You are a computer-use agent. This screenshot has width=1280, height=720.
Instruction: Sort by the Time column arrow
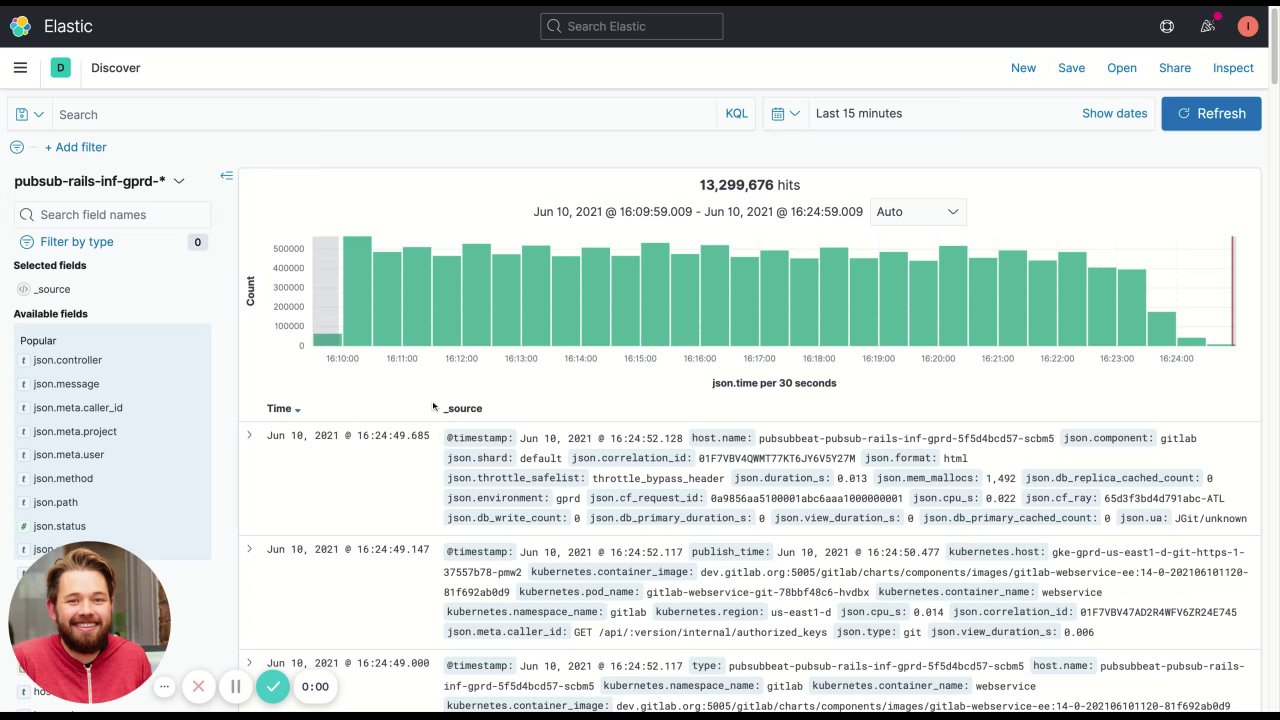[x=297, y=409]
